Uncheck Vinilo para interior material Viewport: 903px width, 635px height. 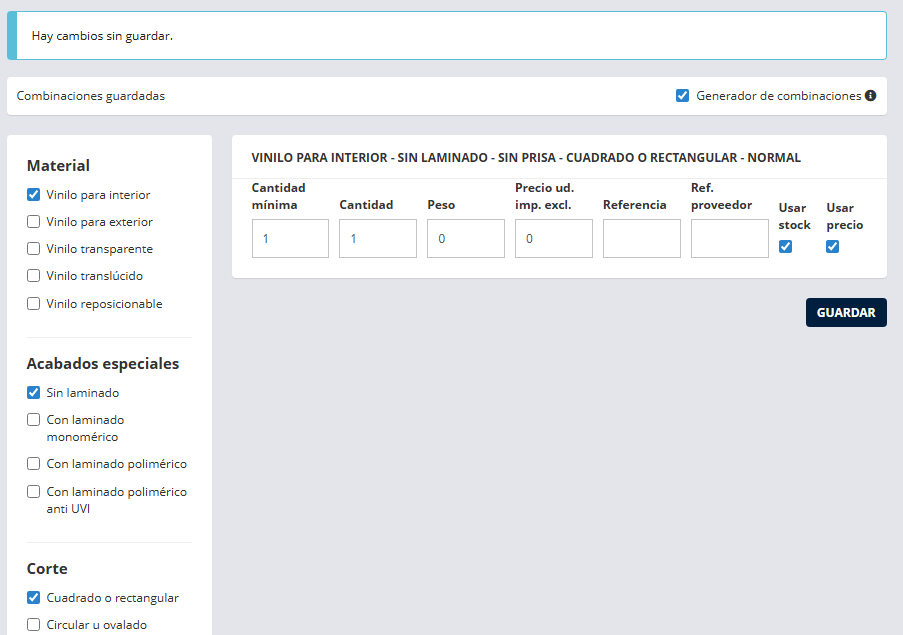34,195
